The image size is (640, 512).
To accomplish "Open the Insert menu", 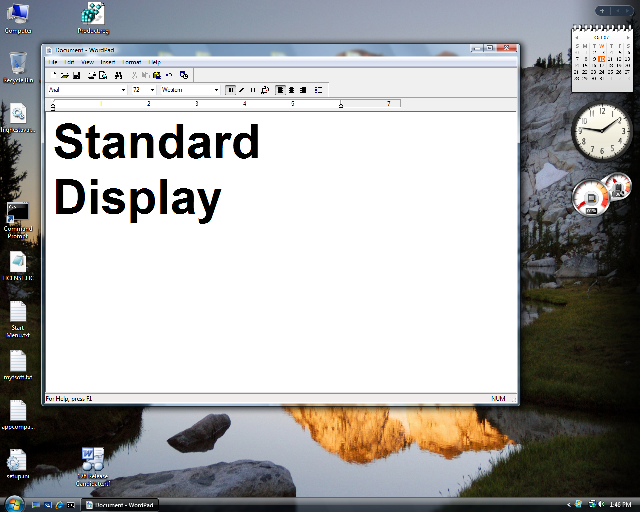I will pos(108,62).
